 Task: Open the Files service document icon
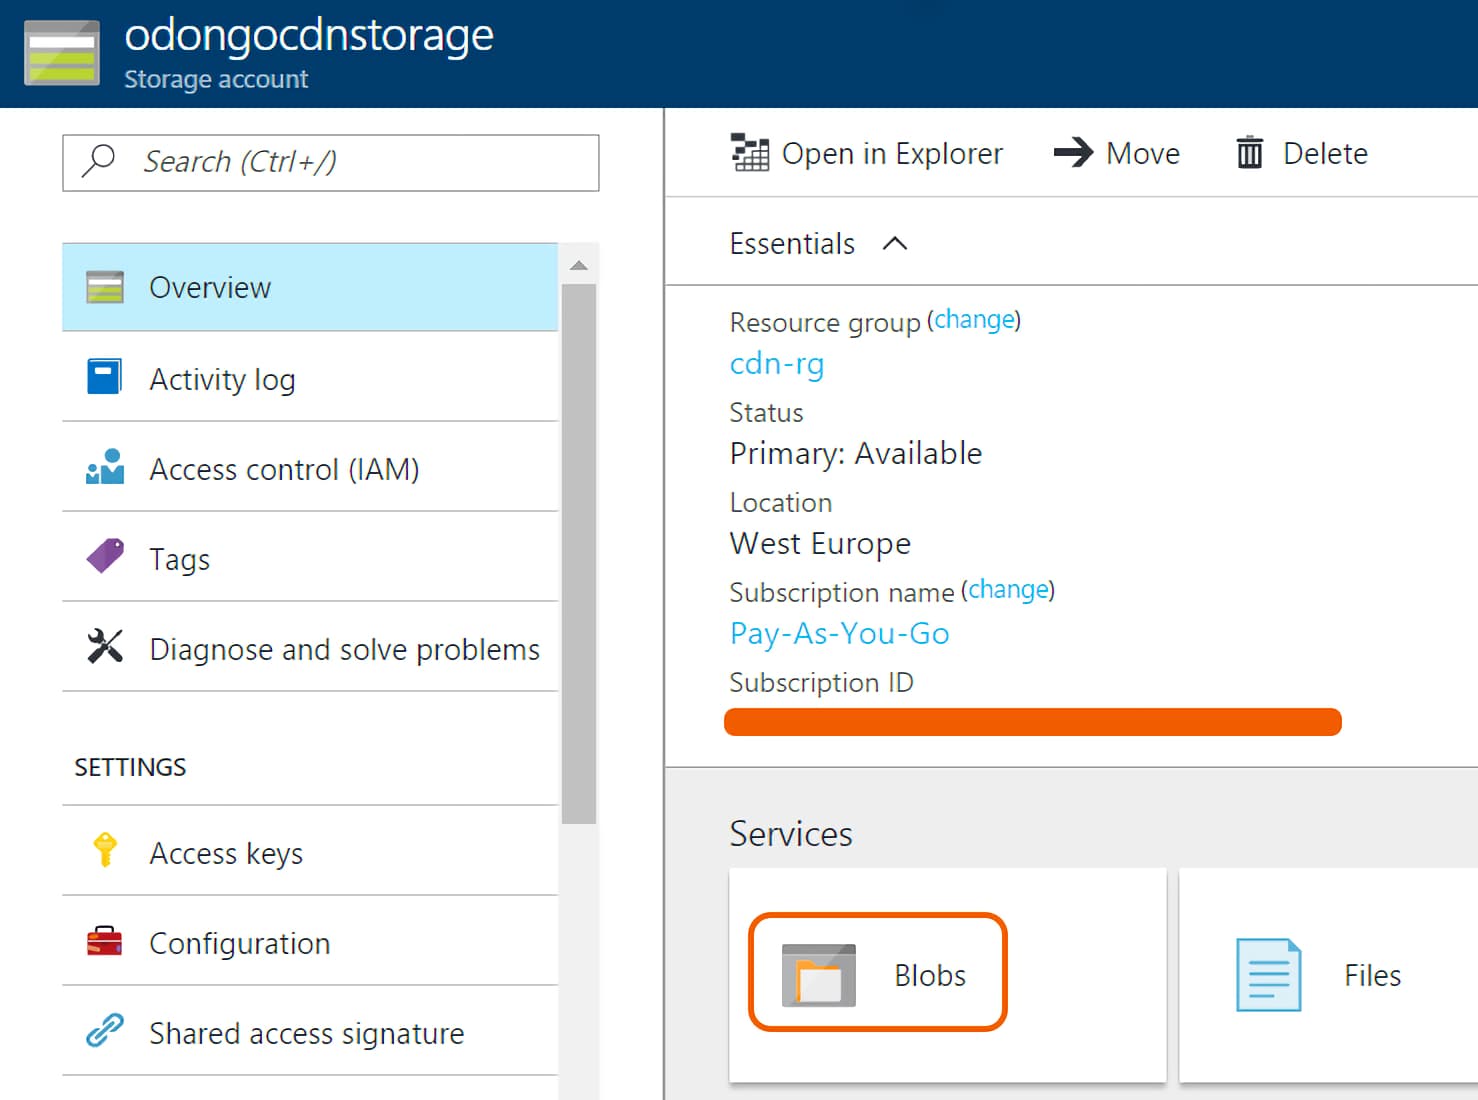[1267, 973]
